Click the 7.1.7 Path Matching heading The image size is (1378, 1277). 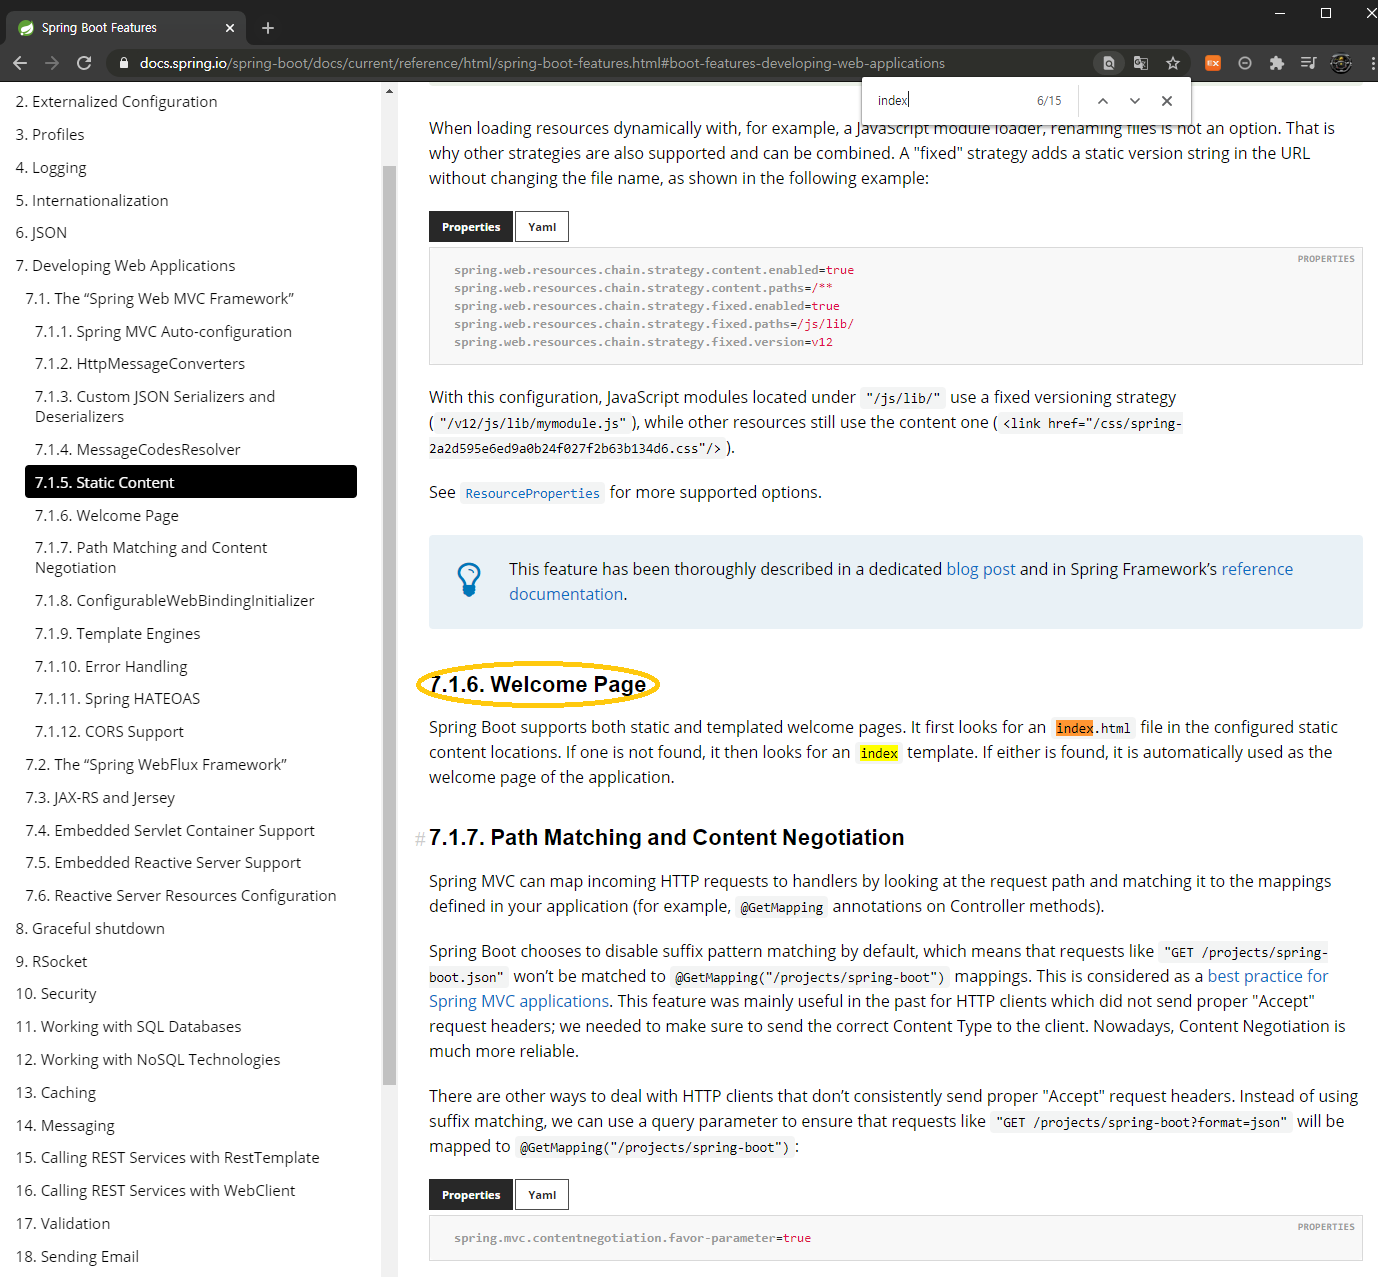(667, 838)
